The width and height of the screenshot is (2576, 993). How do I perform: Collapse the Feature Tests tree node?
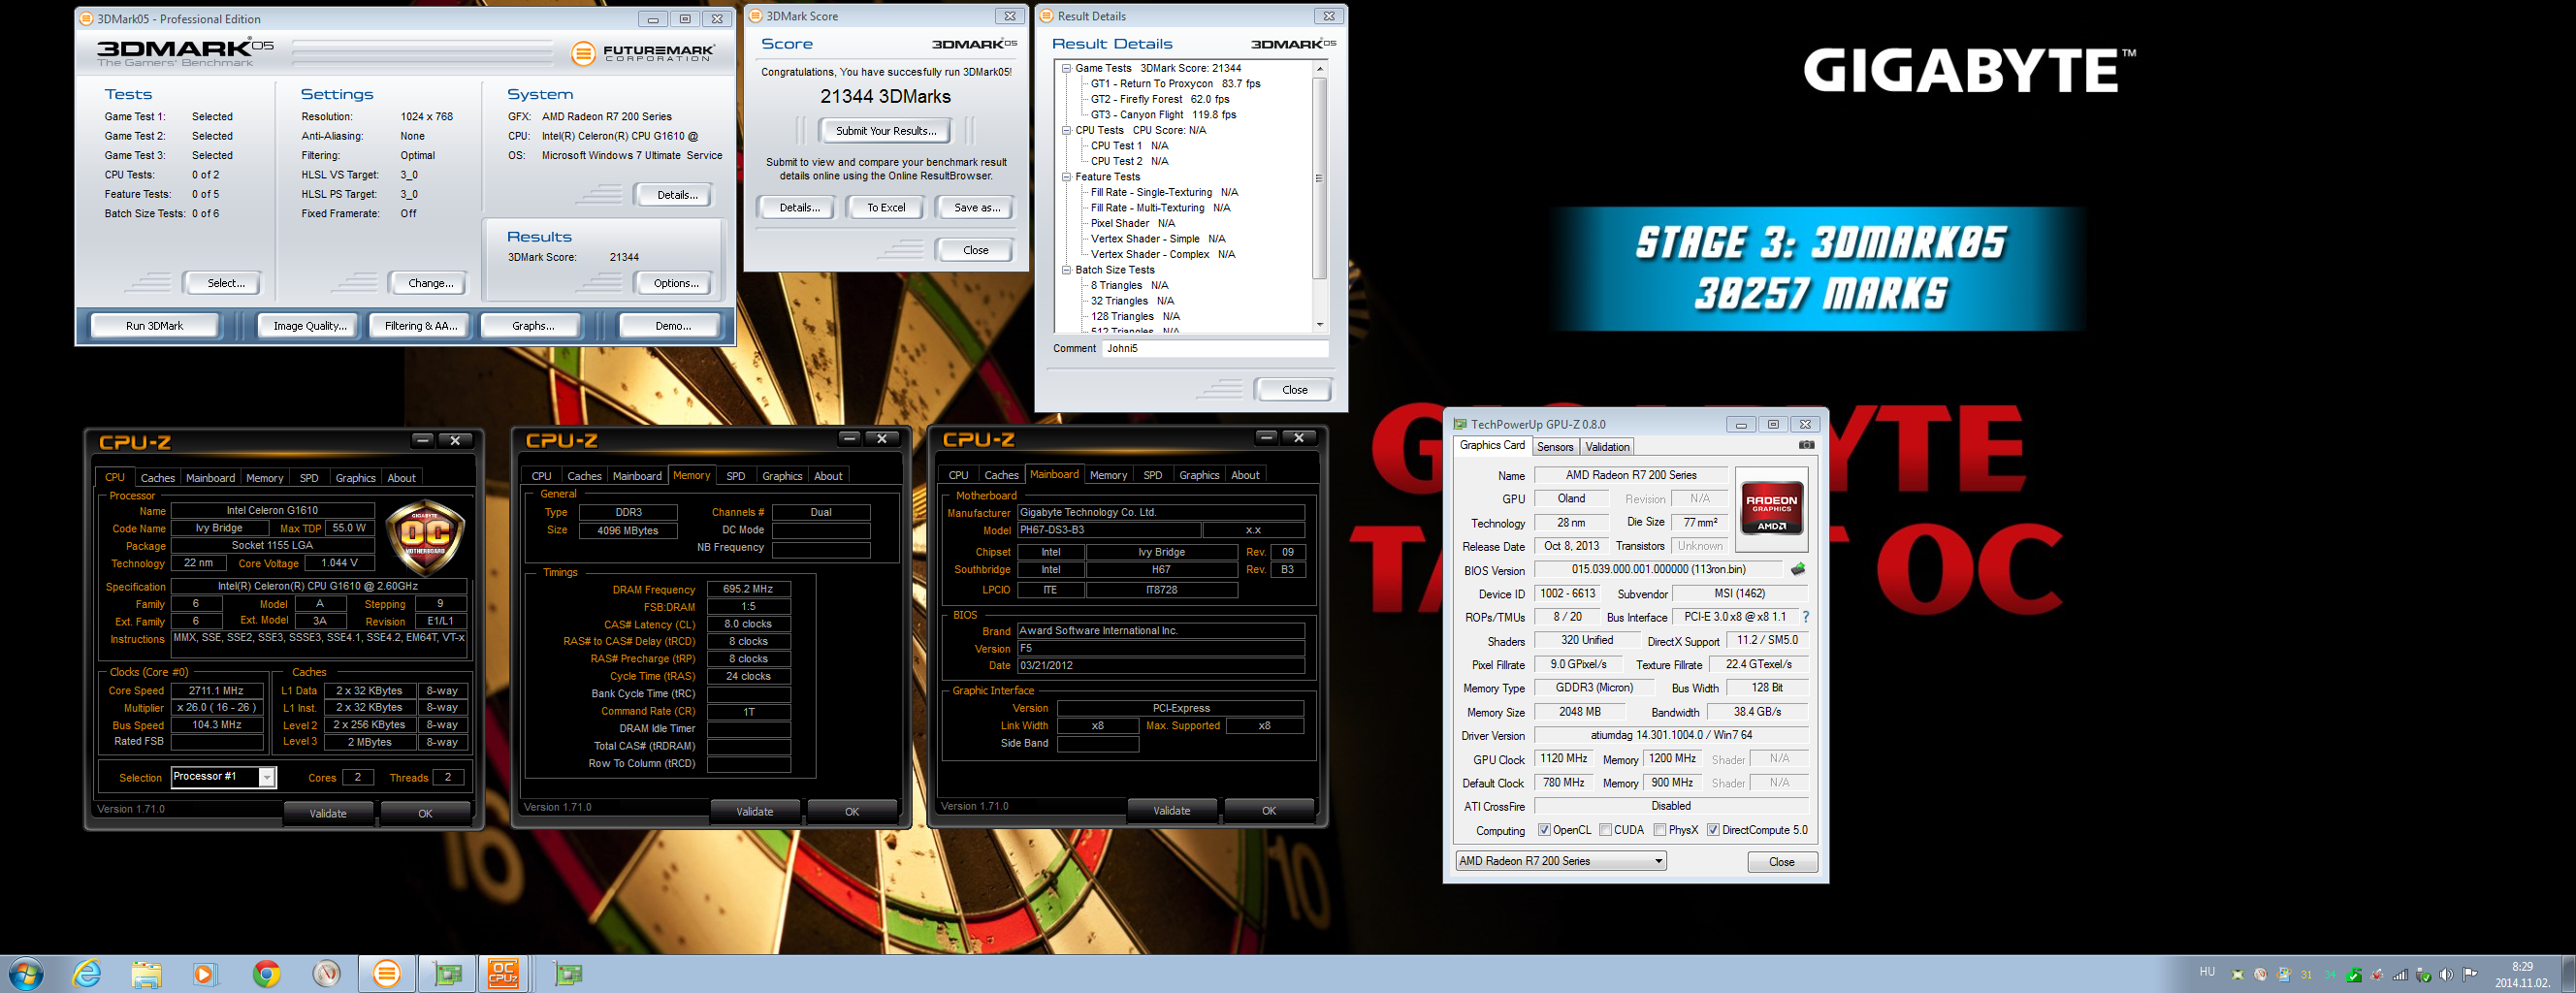[1066, 176]
